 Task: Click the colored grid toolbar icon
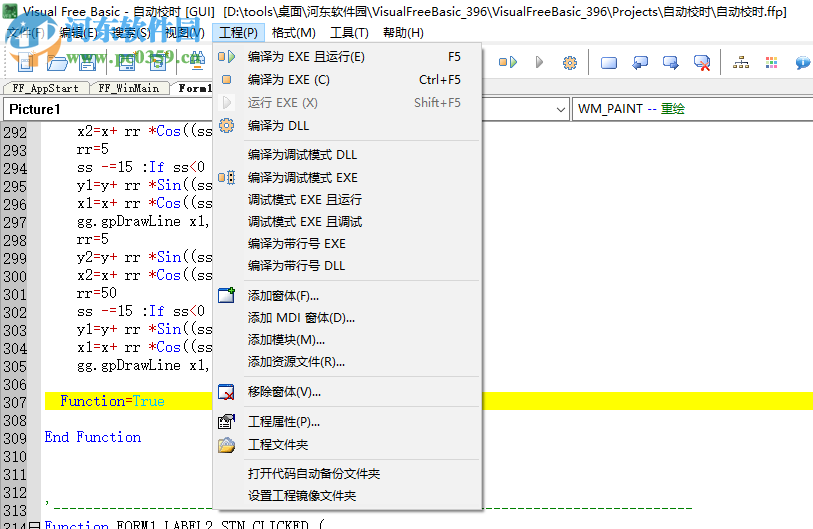(x=772, y=63)
